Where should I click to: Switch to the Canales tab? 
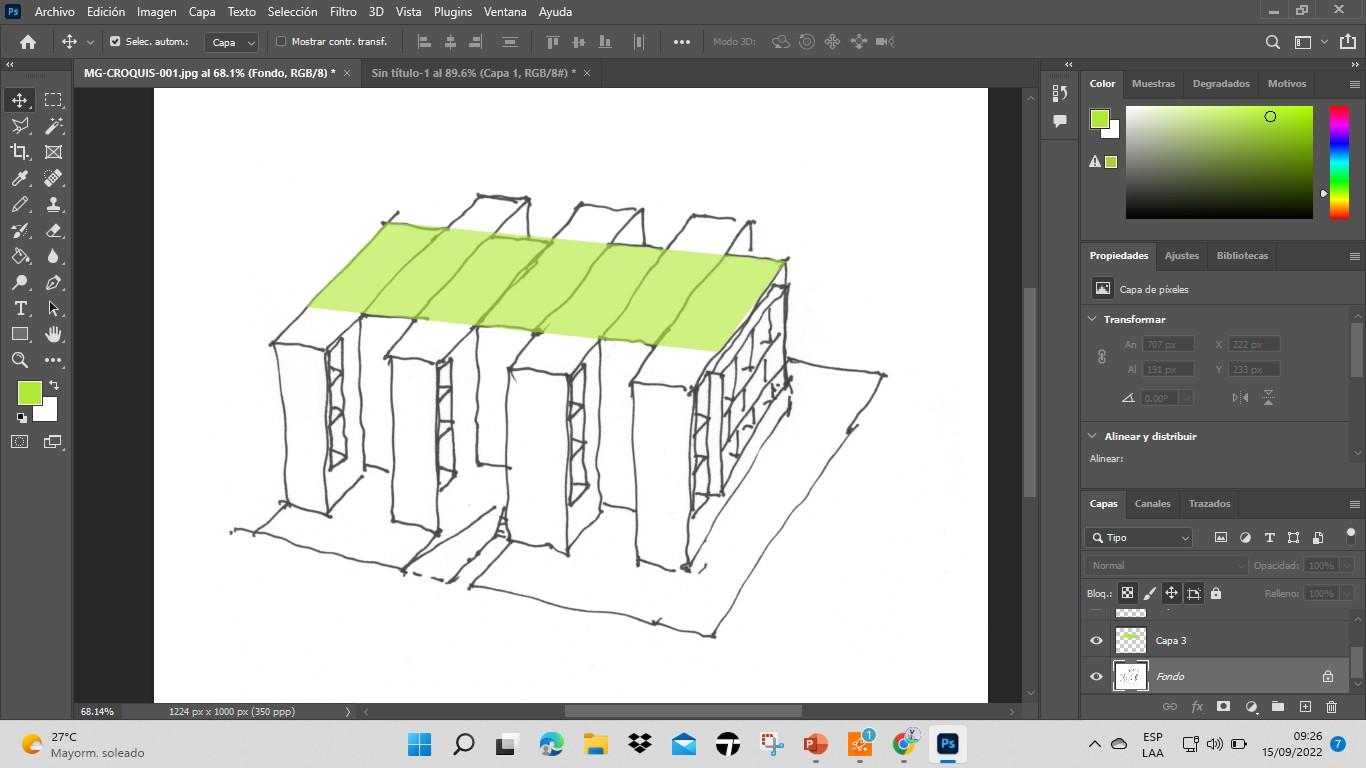[1152, 504]
